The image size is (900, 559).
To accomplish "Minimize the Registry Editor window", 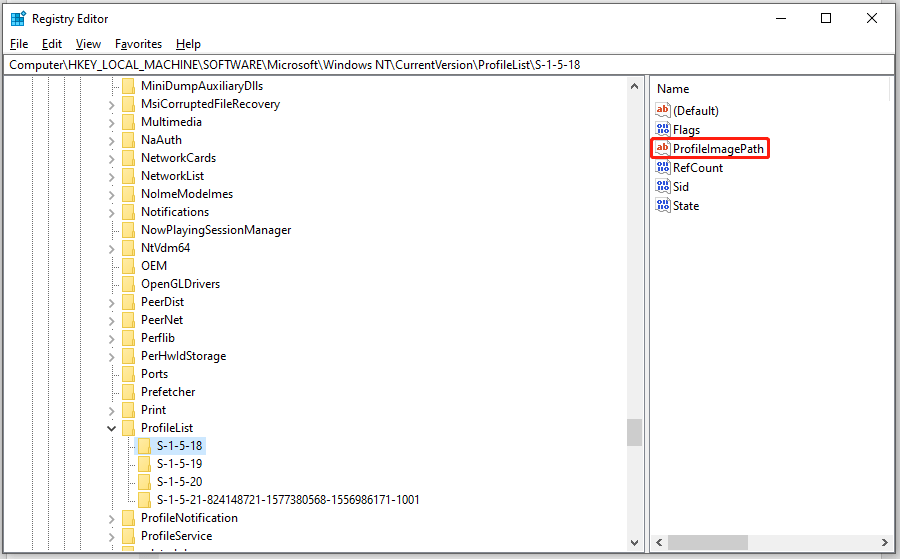I will tap(781, 18).
